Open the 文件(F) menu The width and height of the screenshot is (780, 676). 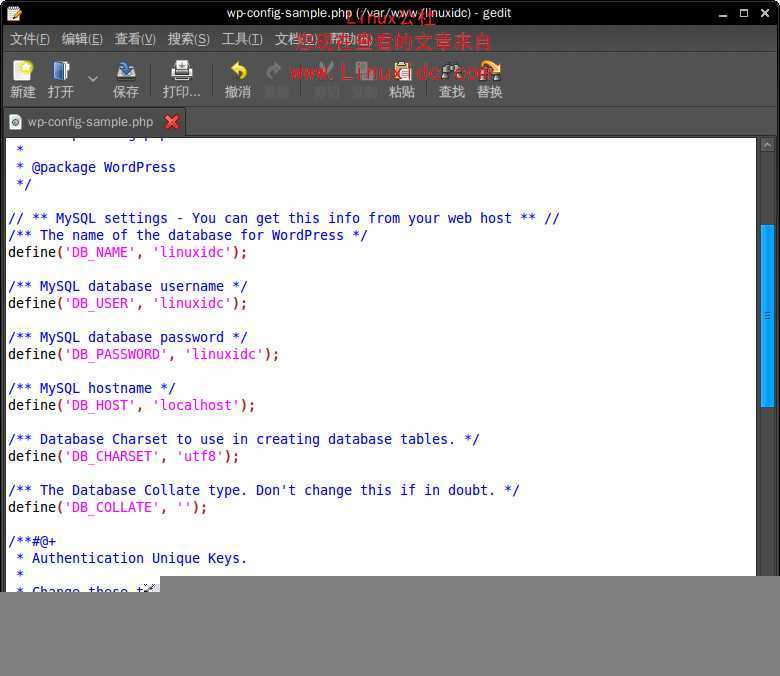pyautogui.click(x=30, y=39)
